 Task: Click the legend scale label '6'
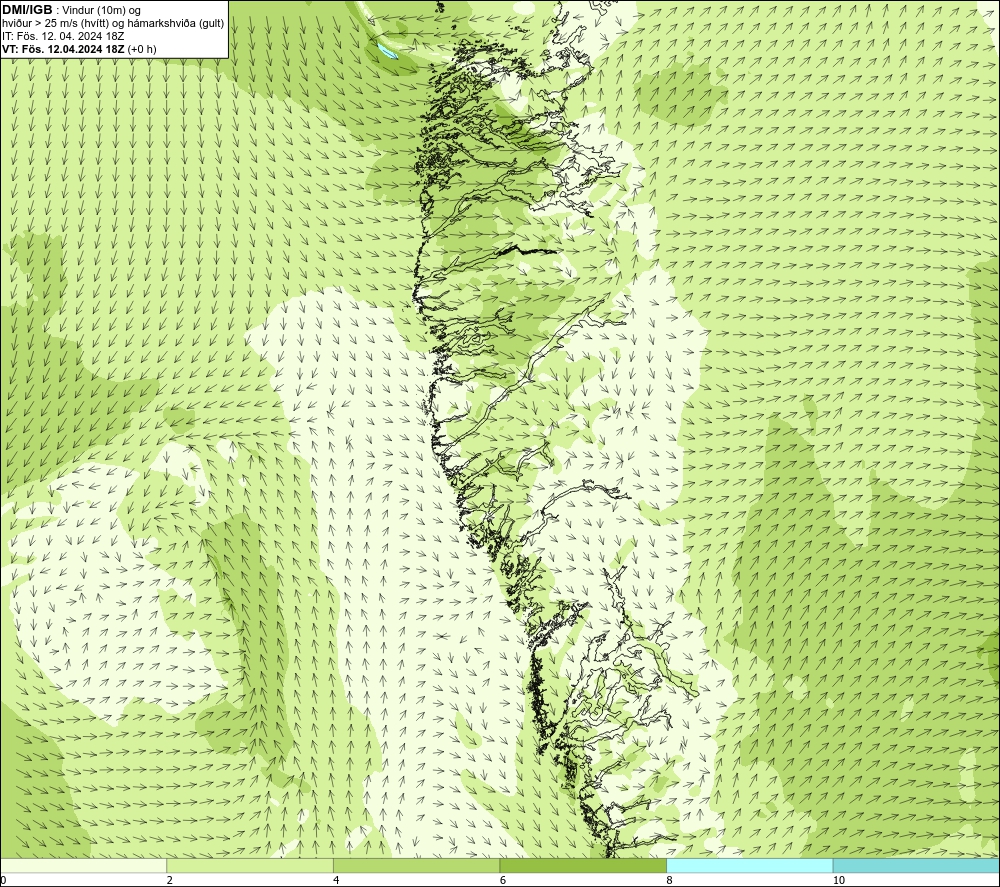point(503,880)
